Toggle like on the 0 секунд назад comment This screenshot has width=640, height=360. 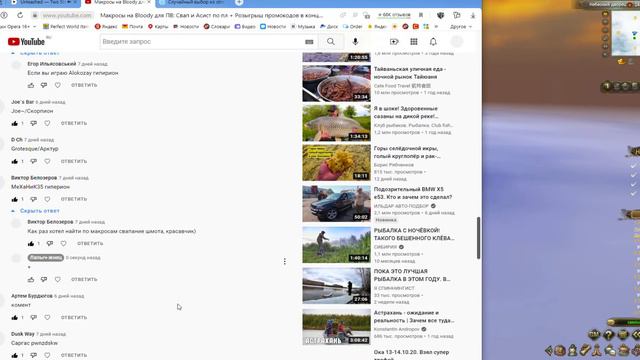pos(31,280)
